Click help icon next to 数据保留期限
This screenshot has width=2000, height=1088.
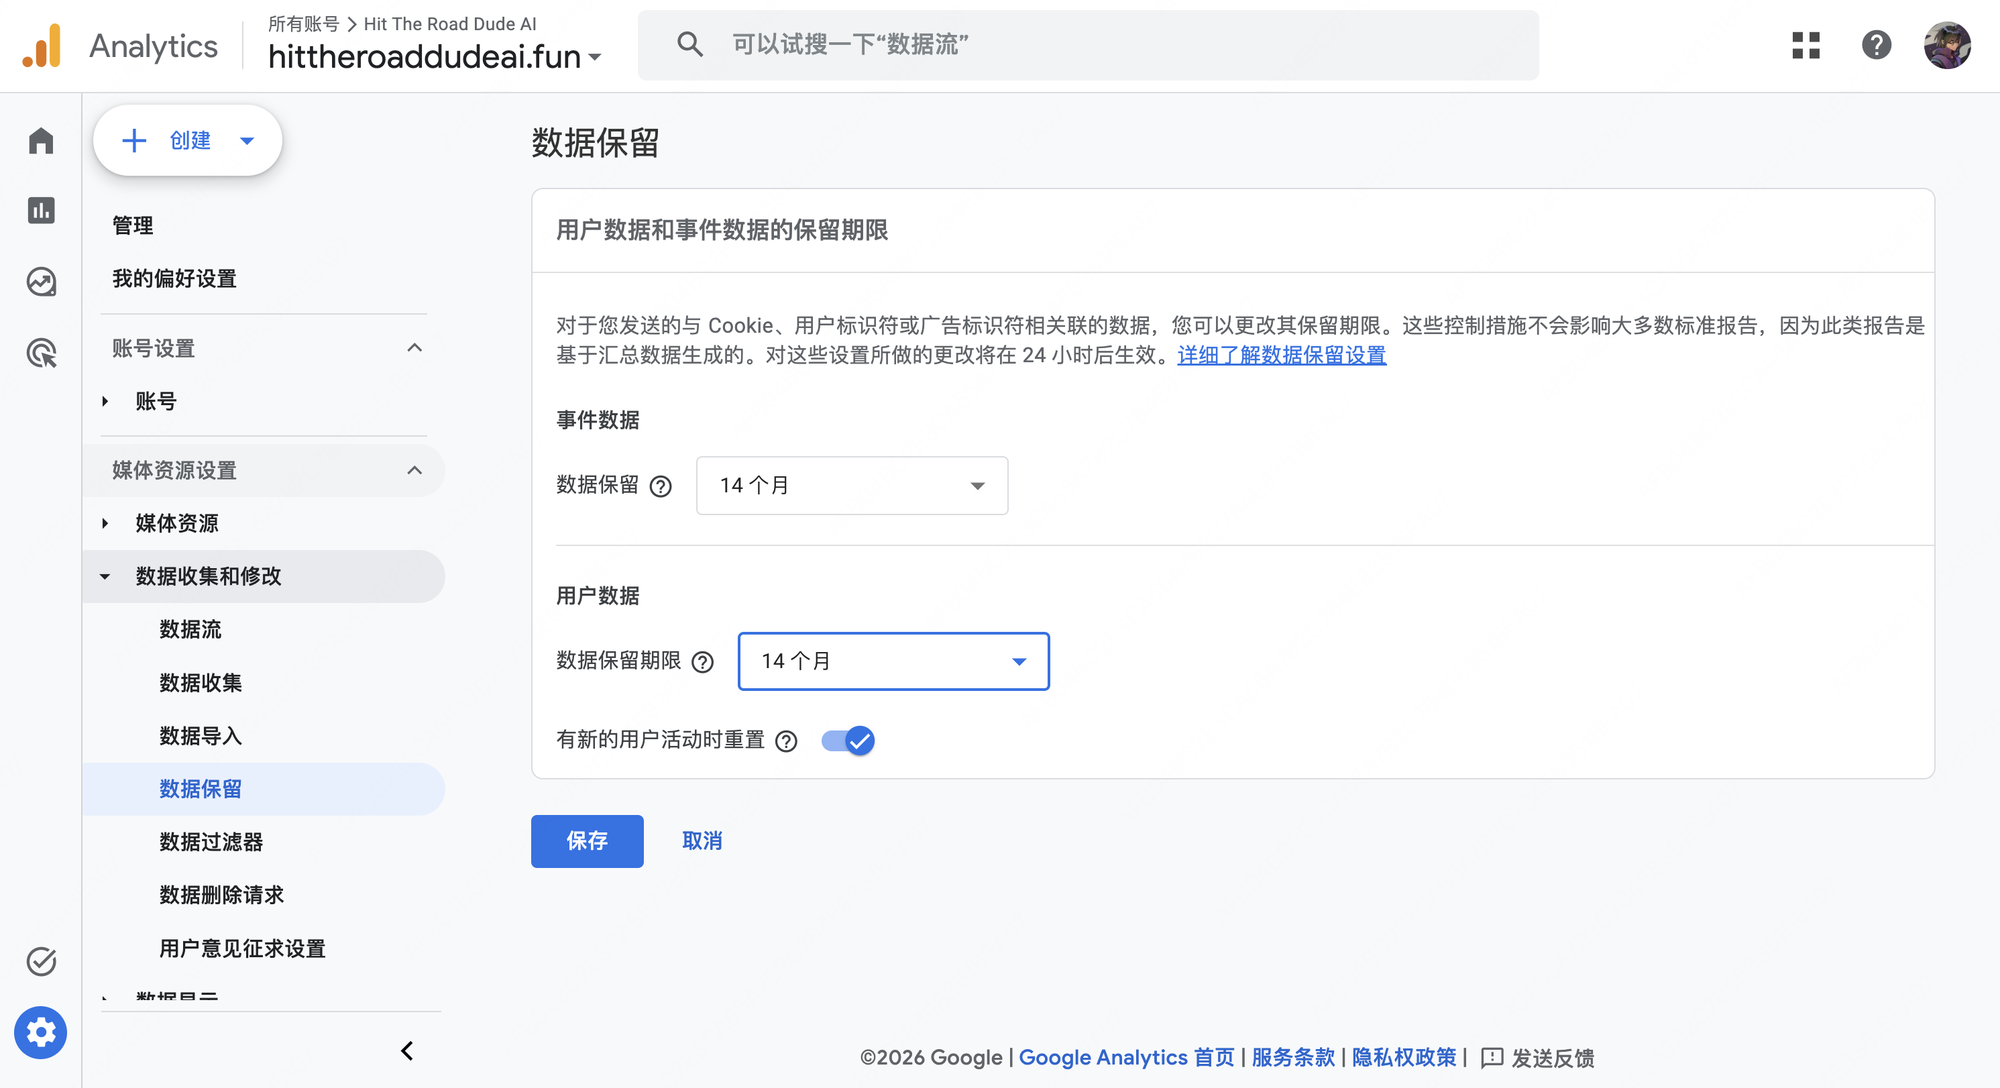pos(703,662)
